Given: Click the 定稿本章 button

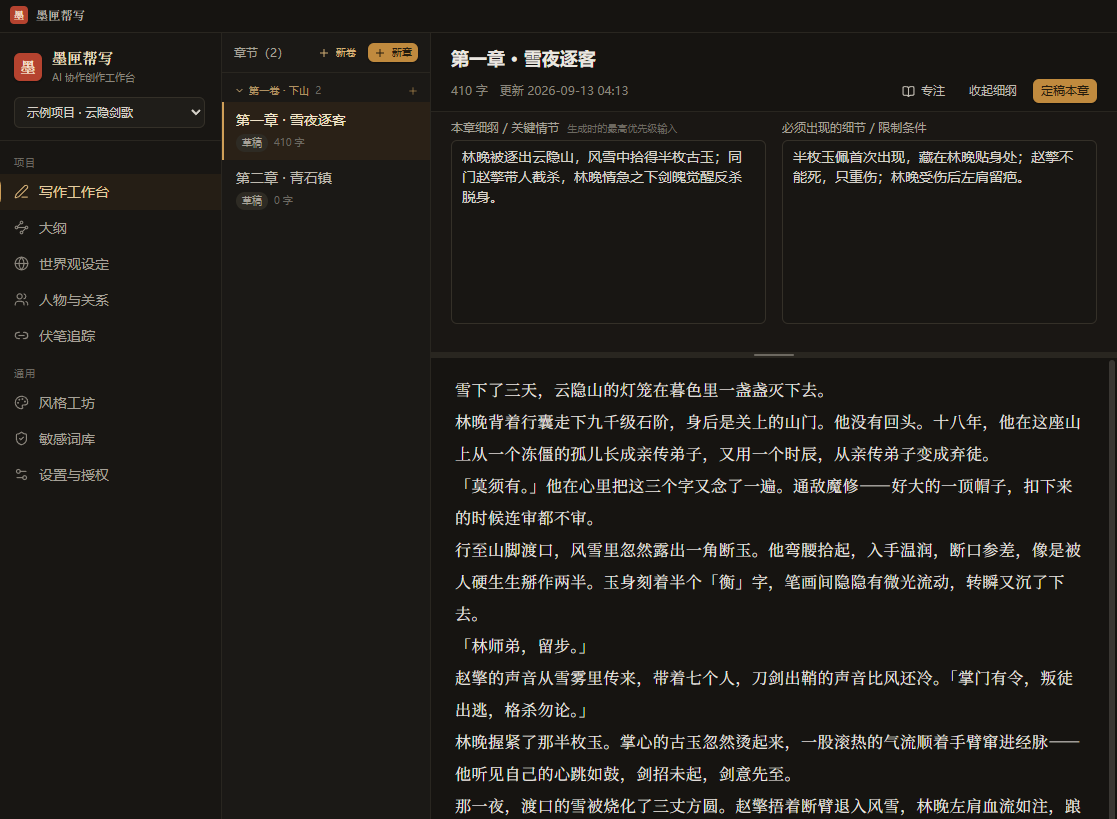Looking at the screenshot, I should (x=1064, y=91).
